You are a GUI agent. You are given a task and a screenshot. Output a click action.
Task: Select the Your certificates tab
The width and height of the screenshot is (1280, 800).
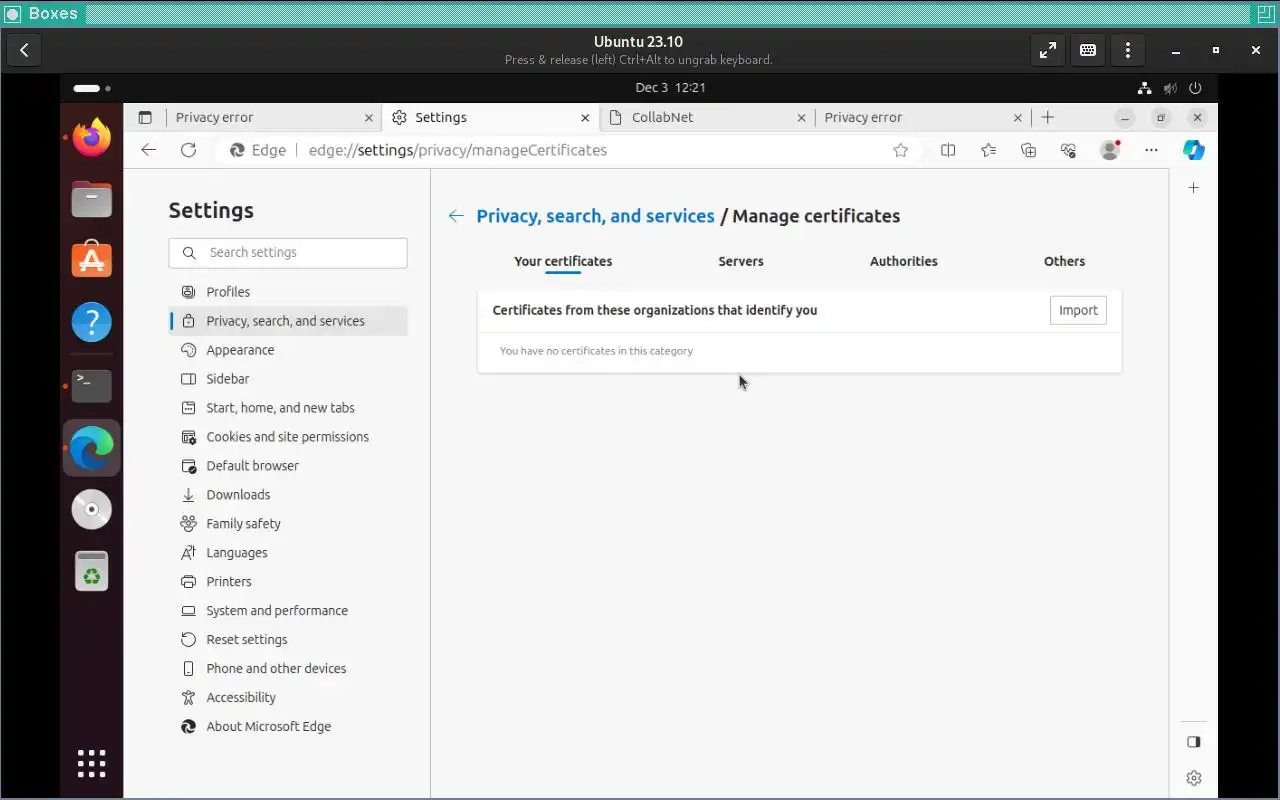pyautogui.click(x=563, y=261)
